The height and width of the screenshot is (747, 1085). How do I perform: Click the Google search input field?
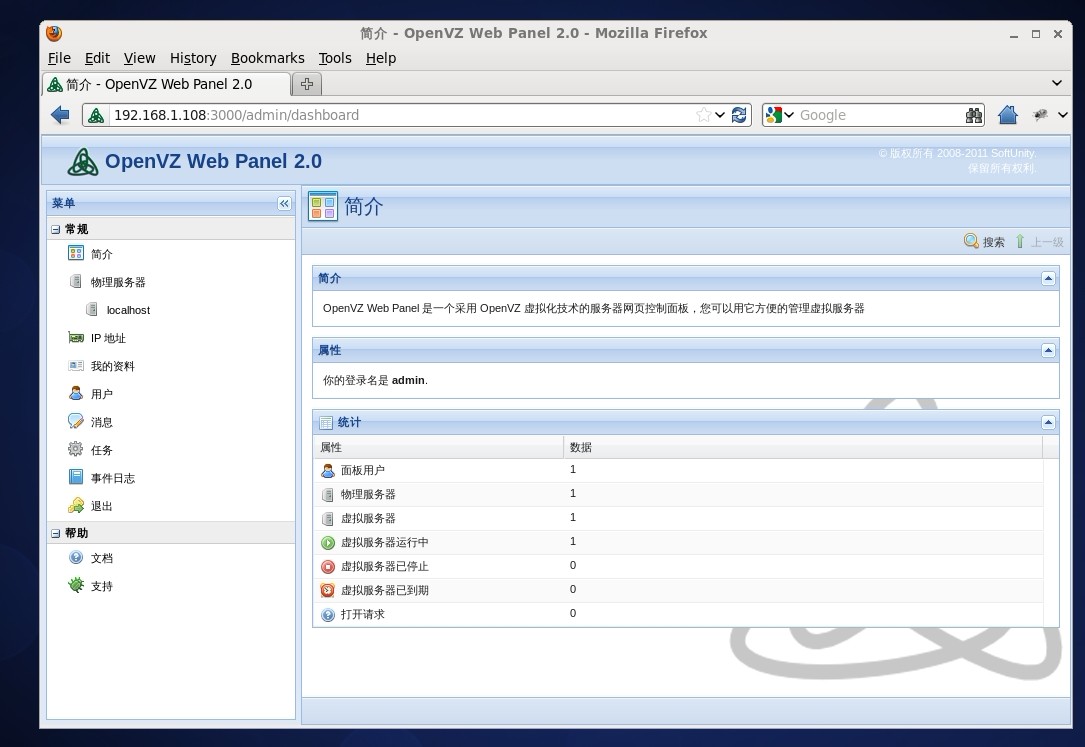click(x=879, y=115)
